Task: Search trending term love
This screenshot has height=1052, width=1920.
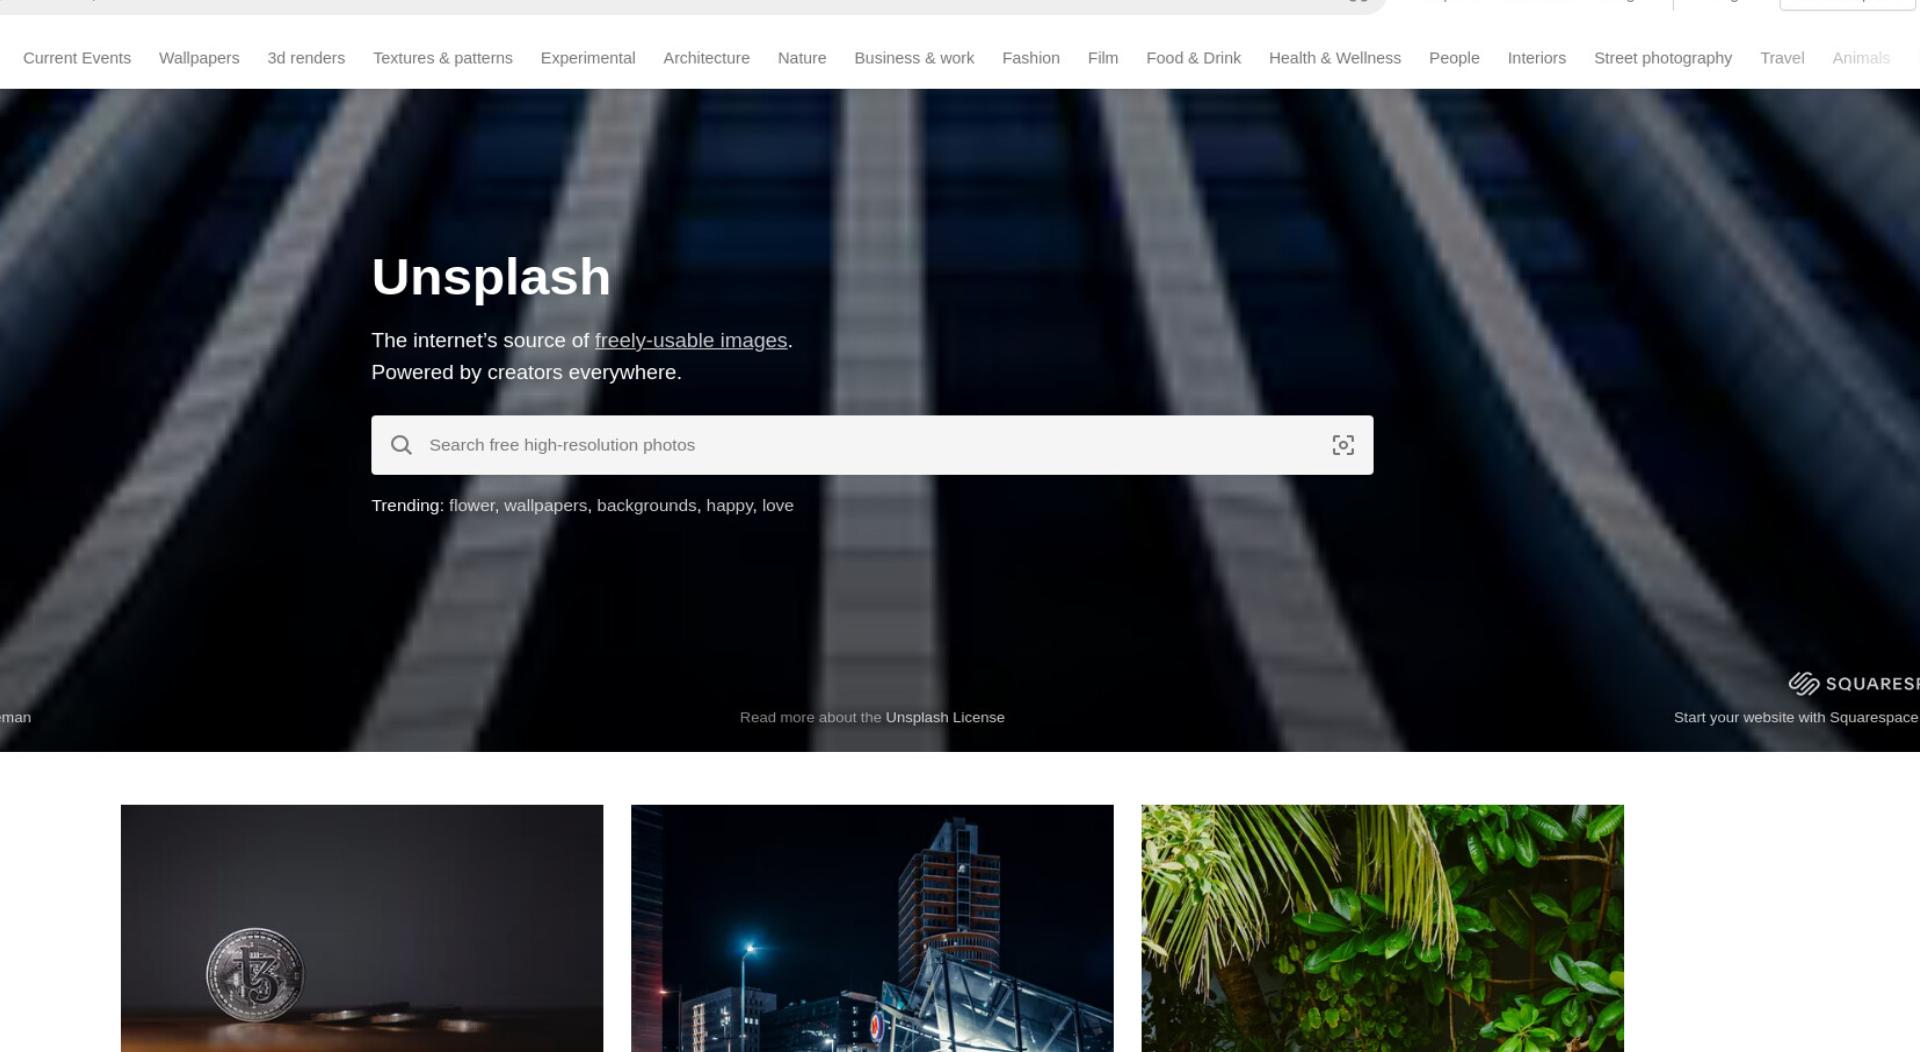Action: pyautogui.click(x=778, y=505)
